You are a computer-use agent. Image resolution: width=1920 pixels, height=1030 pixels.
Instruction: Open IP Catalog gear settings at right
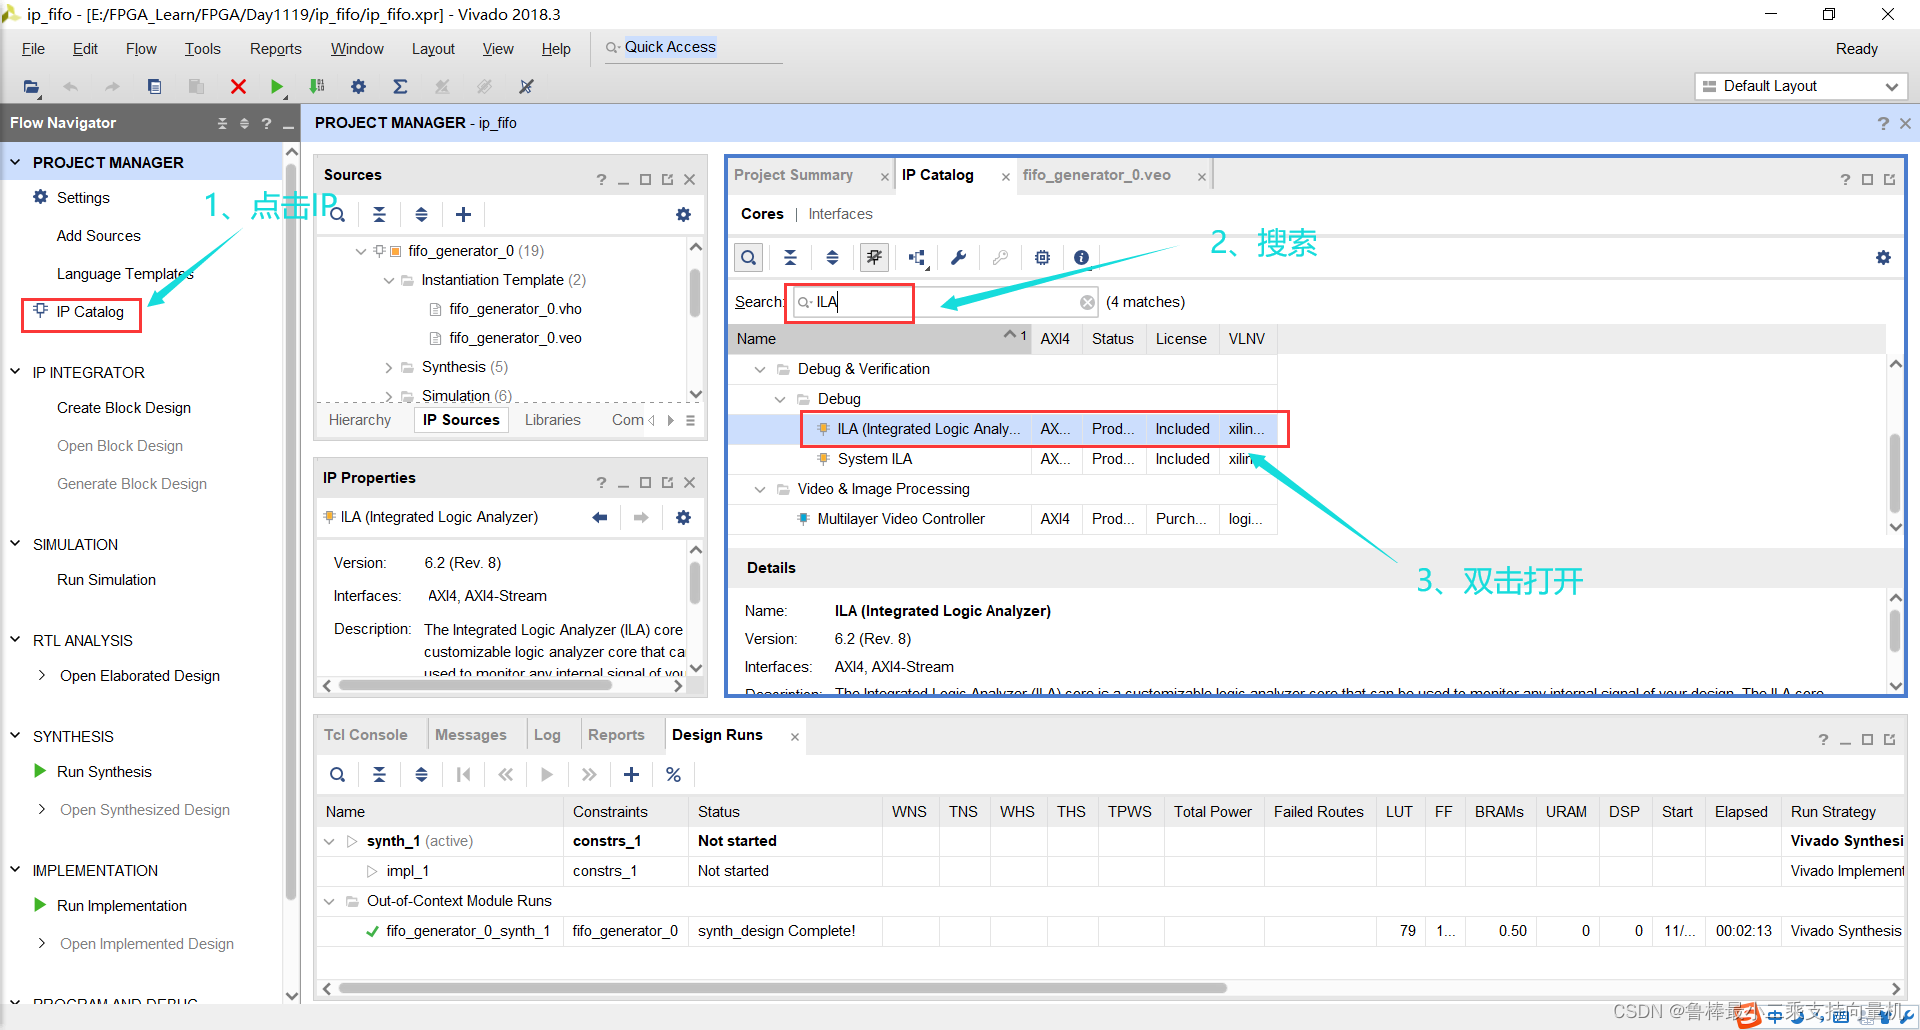1883,257
